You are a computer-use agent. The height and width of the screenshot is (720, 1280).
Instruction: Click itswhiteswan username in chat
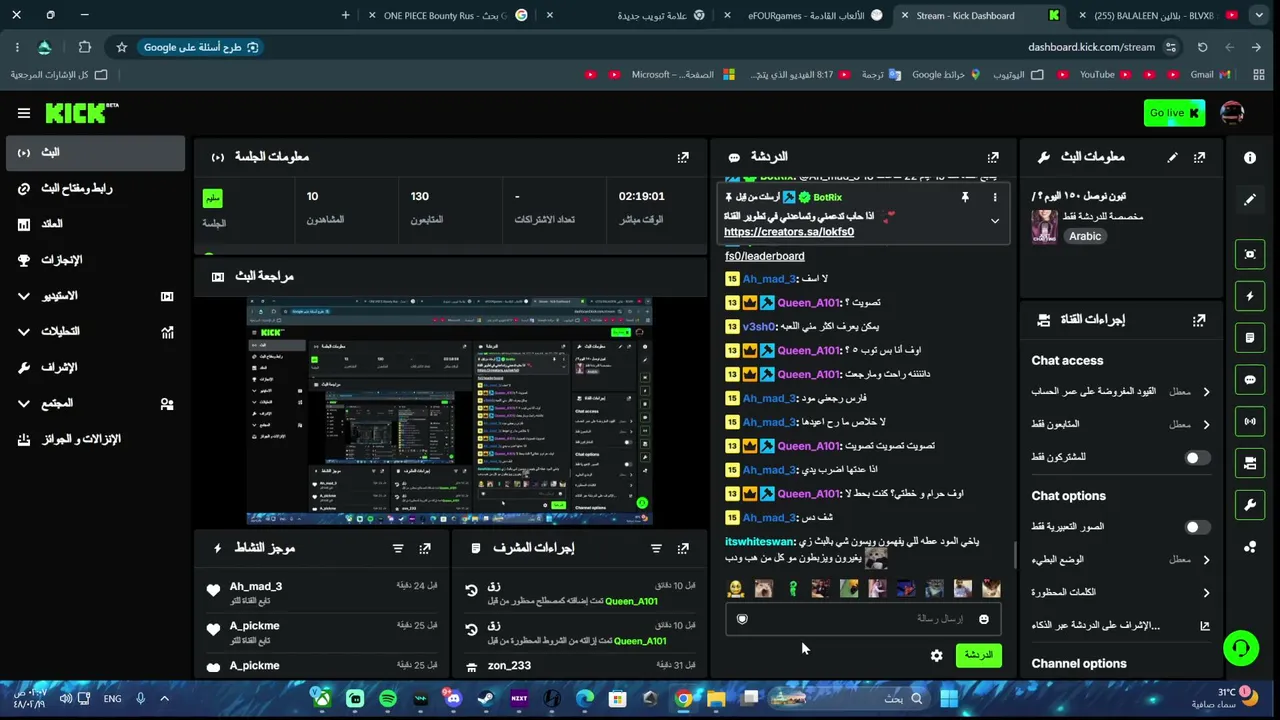tap(760, 542)
